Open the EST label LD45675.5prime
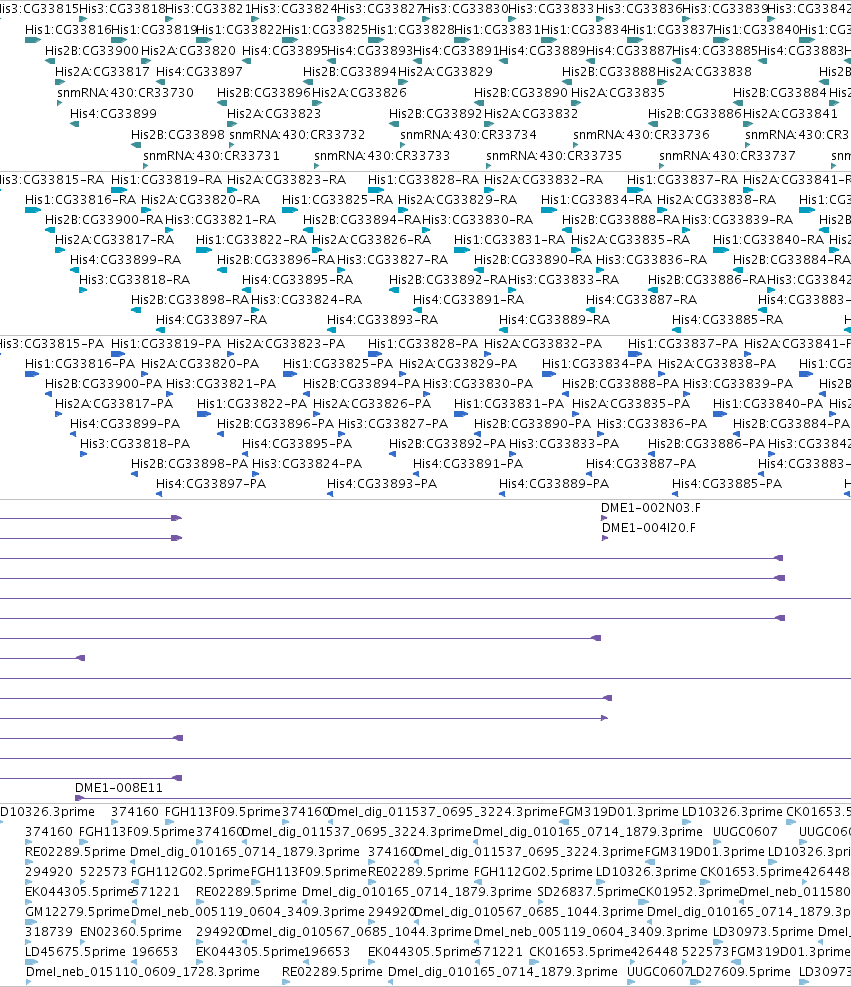 (x=76, y=952)
